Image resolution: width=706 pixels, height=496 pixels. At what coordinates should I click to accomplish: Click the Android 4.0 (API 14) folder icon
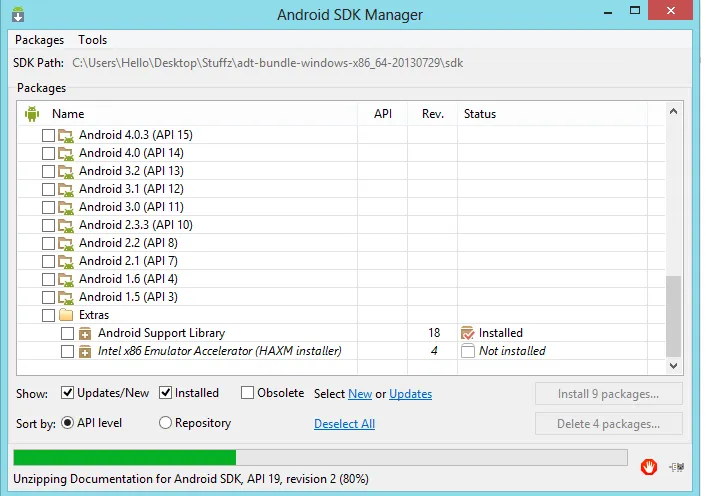pos(66,153)
